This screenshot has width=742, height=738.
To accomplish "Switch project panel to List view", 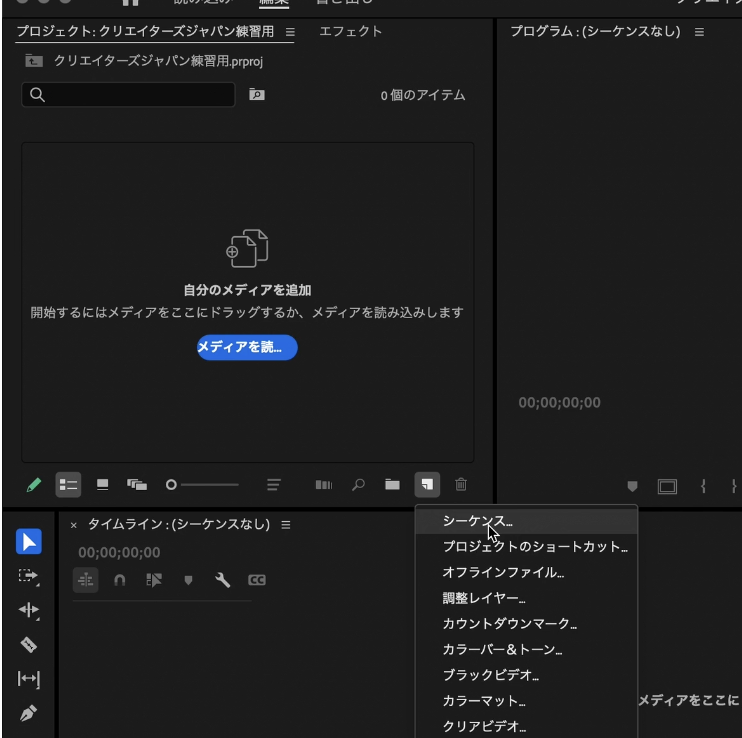I will [68, 484].
